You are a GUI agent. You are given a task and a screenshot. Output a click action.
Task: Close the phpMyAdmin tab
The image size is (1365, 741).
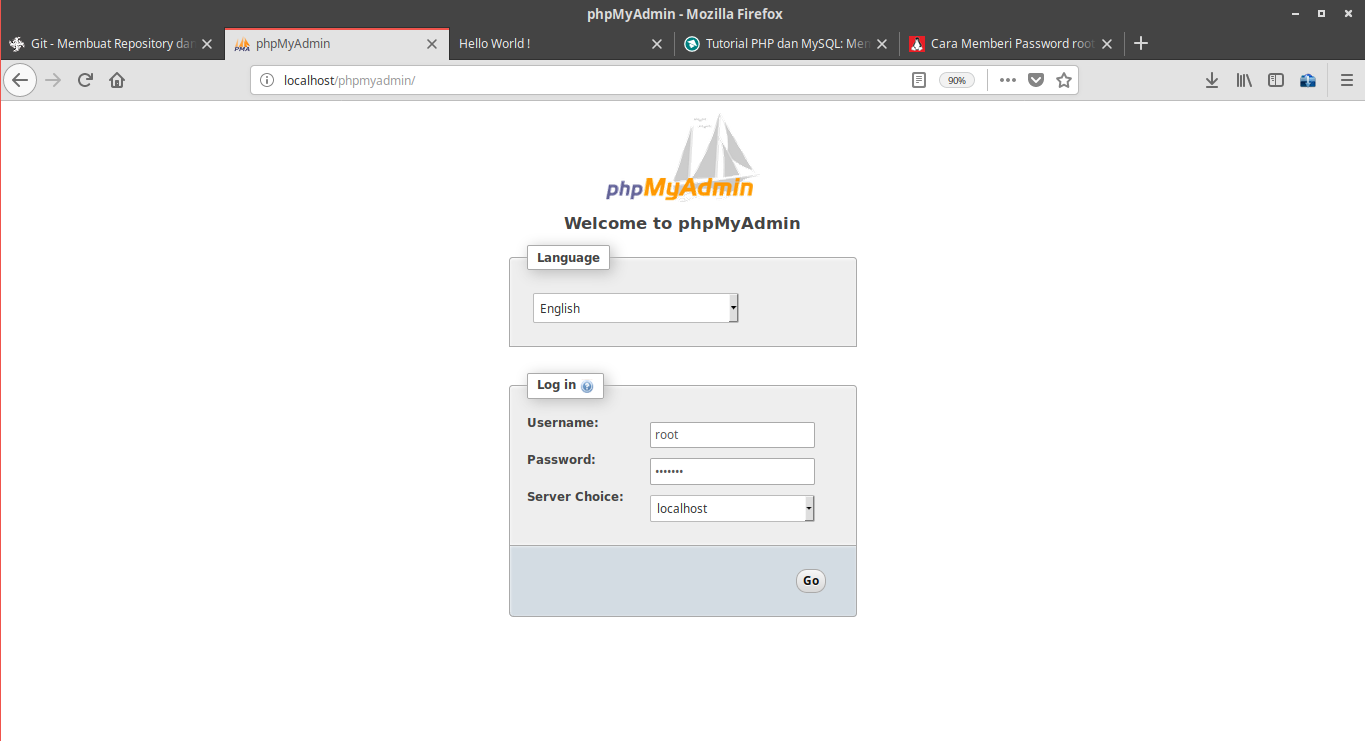click(x=432, y=44)
